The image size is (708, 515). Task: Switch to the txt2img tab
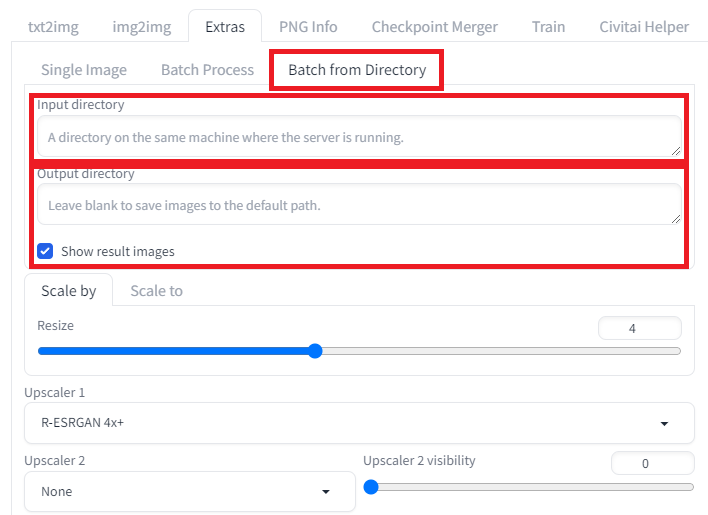(53, 27)
